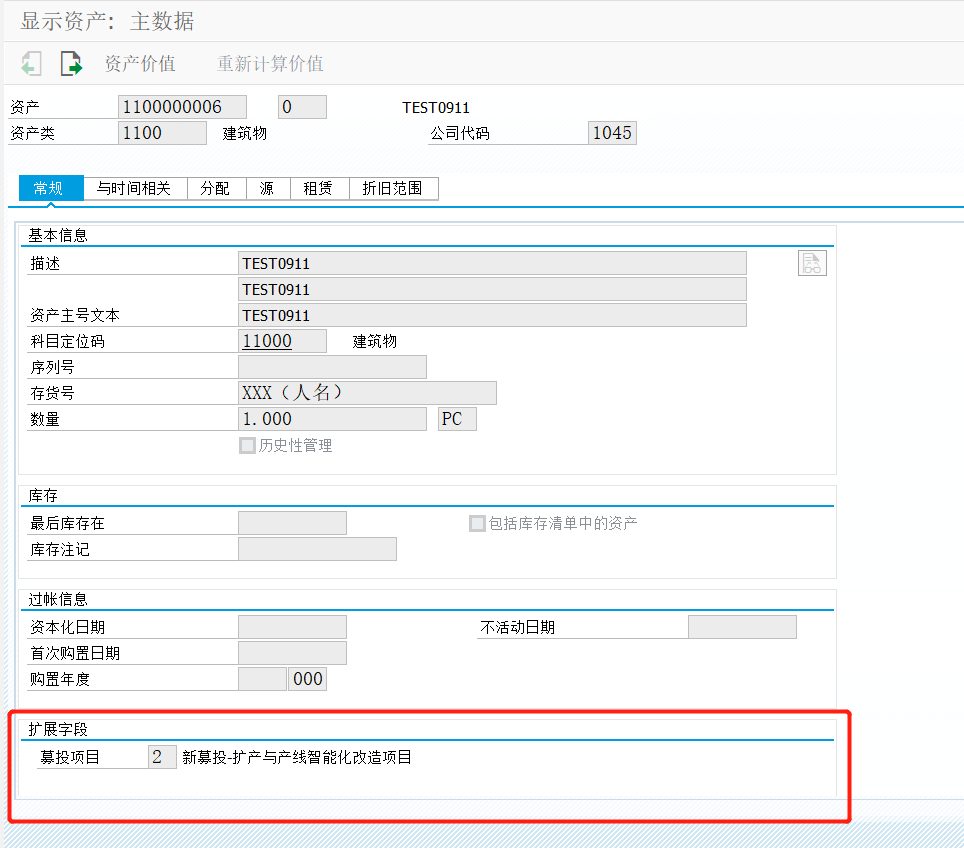Switch to the 与时间相关 tab
The image size is (964, 848).
(x=135, y=188)
